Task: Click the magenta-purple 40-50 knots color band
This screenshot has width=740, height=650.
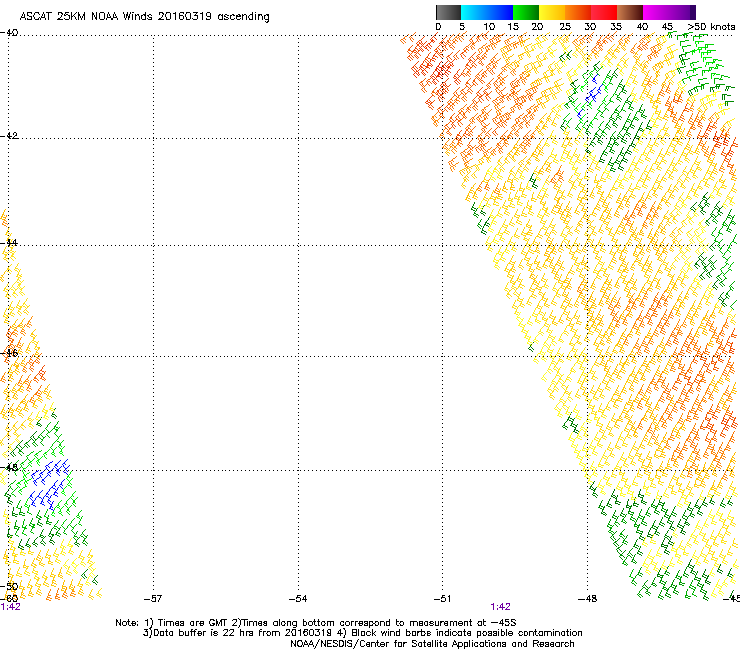Action: click(669, 12)
